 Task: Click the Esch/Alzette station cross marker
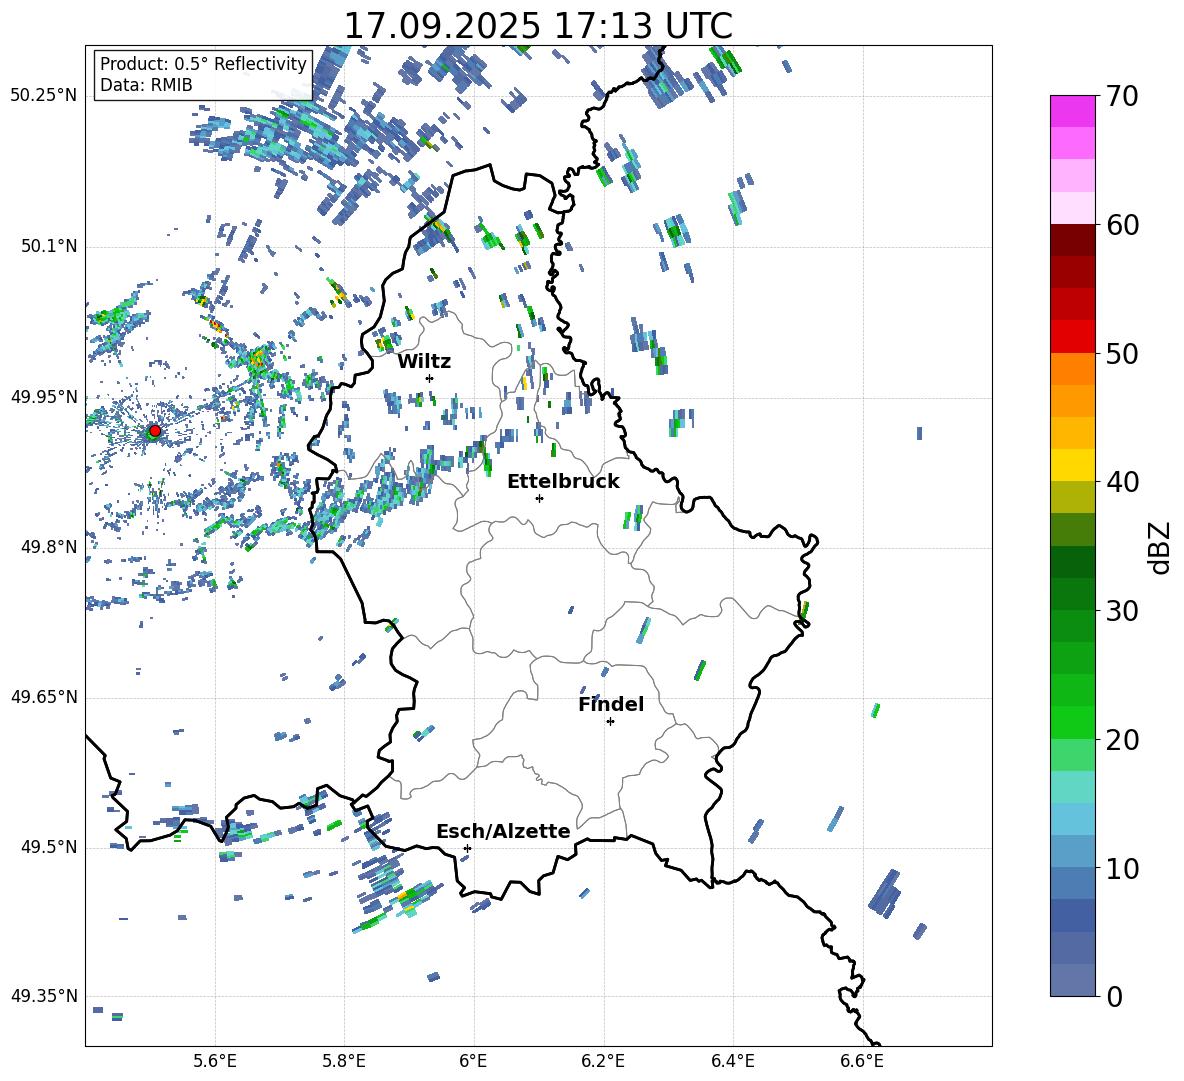467,848
